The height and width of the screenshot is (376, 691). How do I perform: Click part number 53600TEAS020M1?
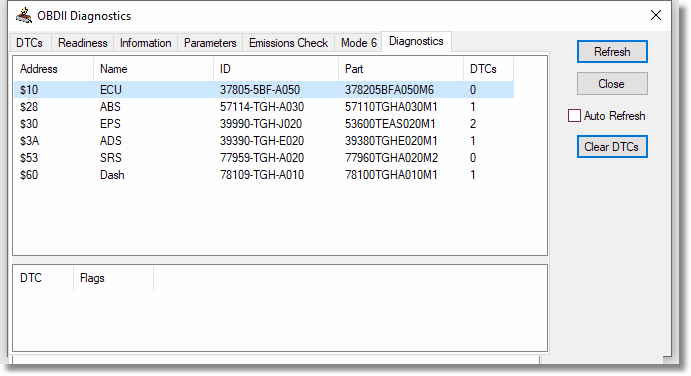tap(390, 124)
